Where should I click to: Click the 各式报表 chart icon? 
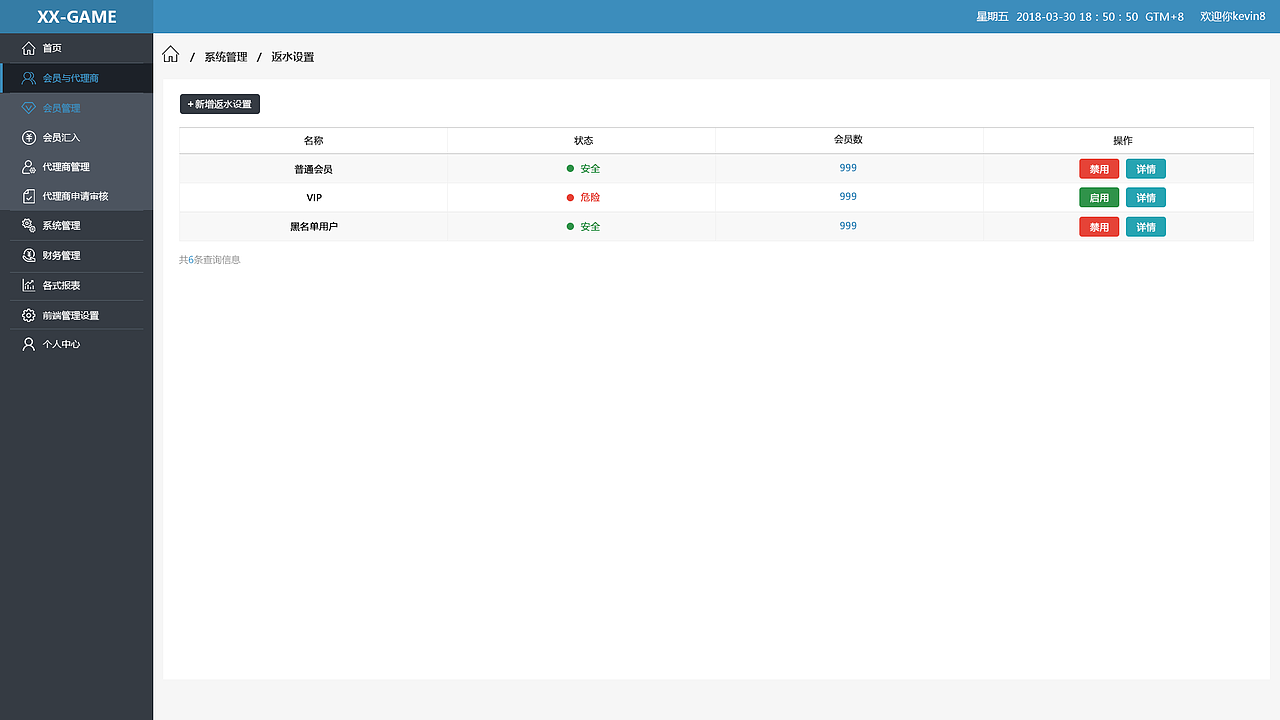tap(29, 285)
